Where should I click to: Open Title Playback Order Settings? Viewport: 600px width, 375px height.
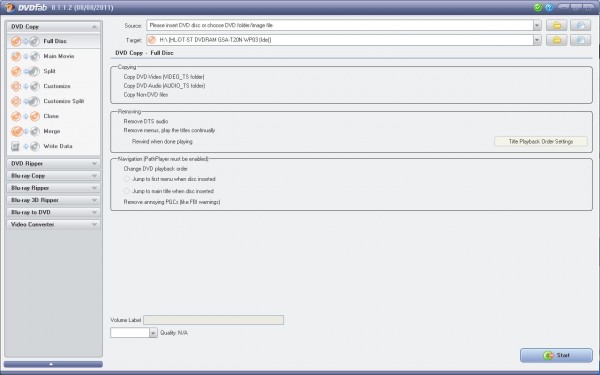pos(541,142)
